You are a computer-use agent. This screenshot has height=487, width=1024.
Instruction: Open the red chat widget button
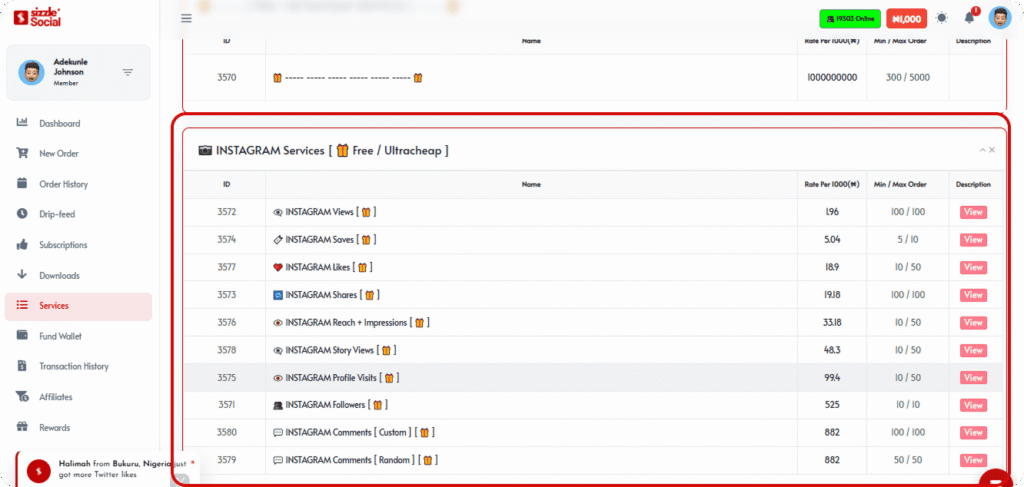point(995,480)
